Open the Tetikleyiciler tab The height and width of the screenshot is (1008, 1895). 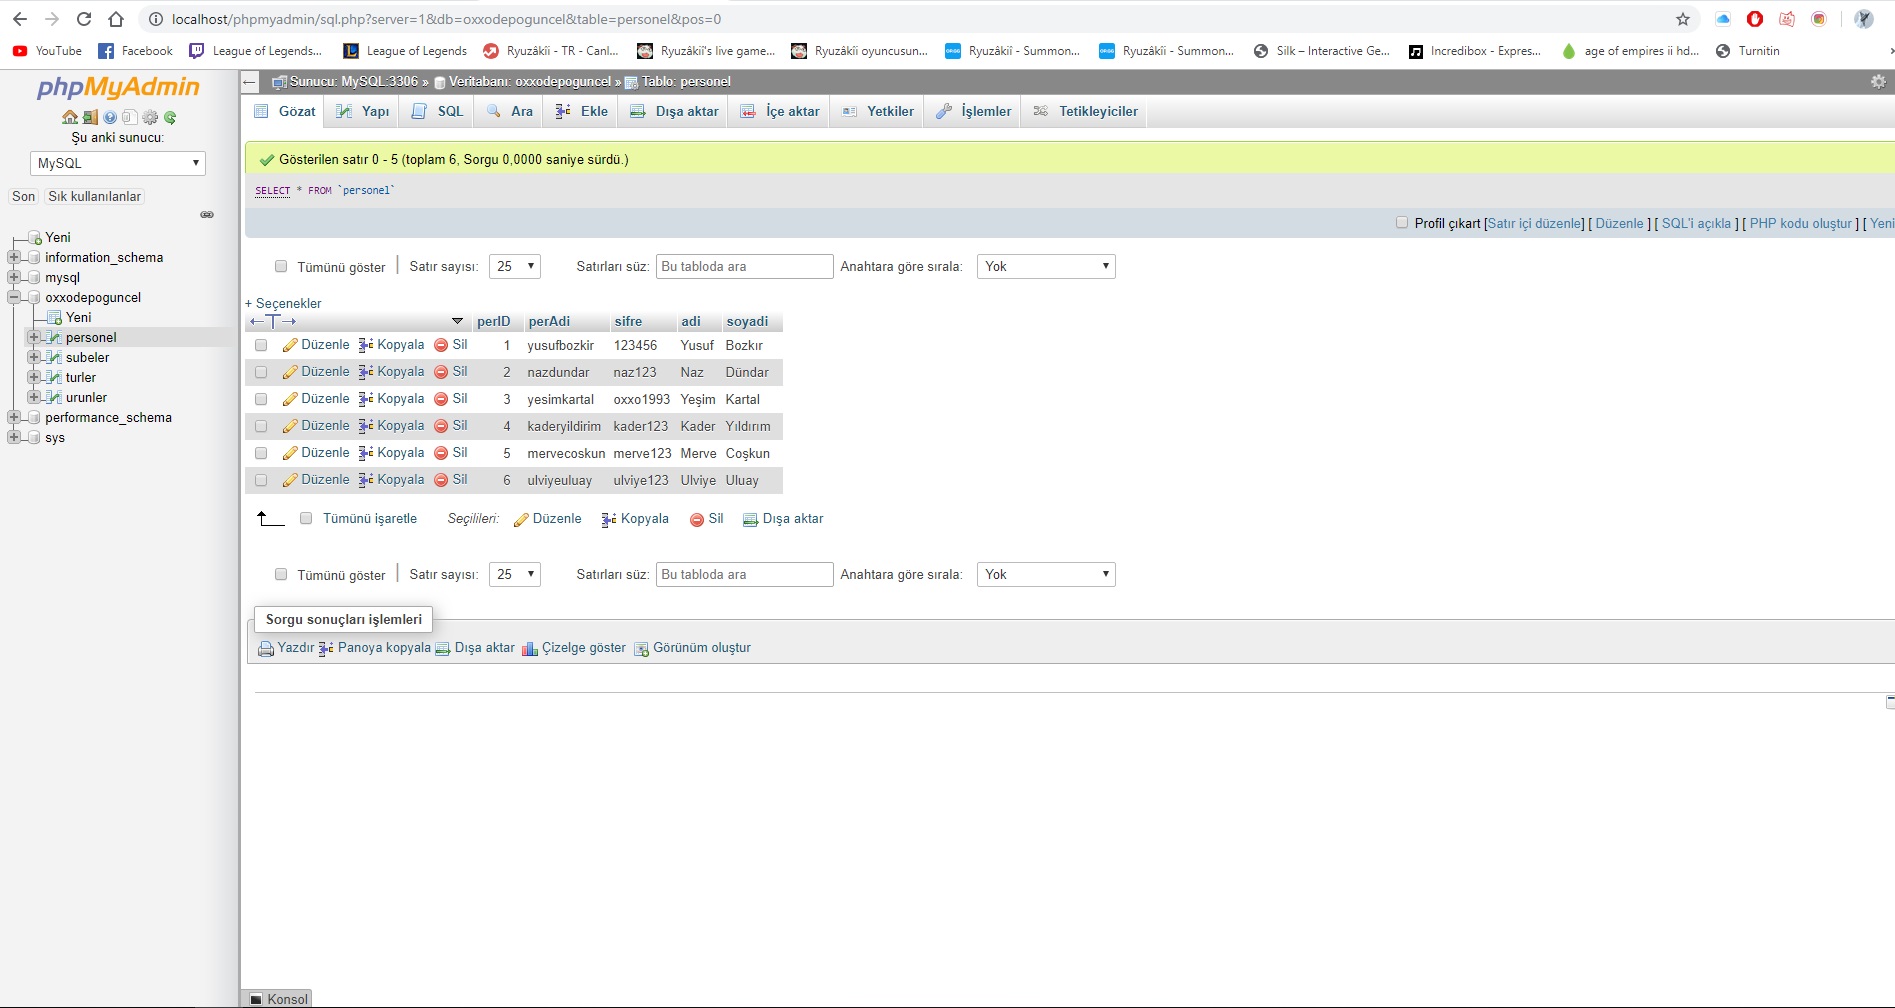pyautogui.click(x=1086, y=111)
